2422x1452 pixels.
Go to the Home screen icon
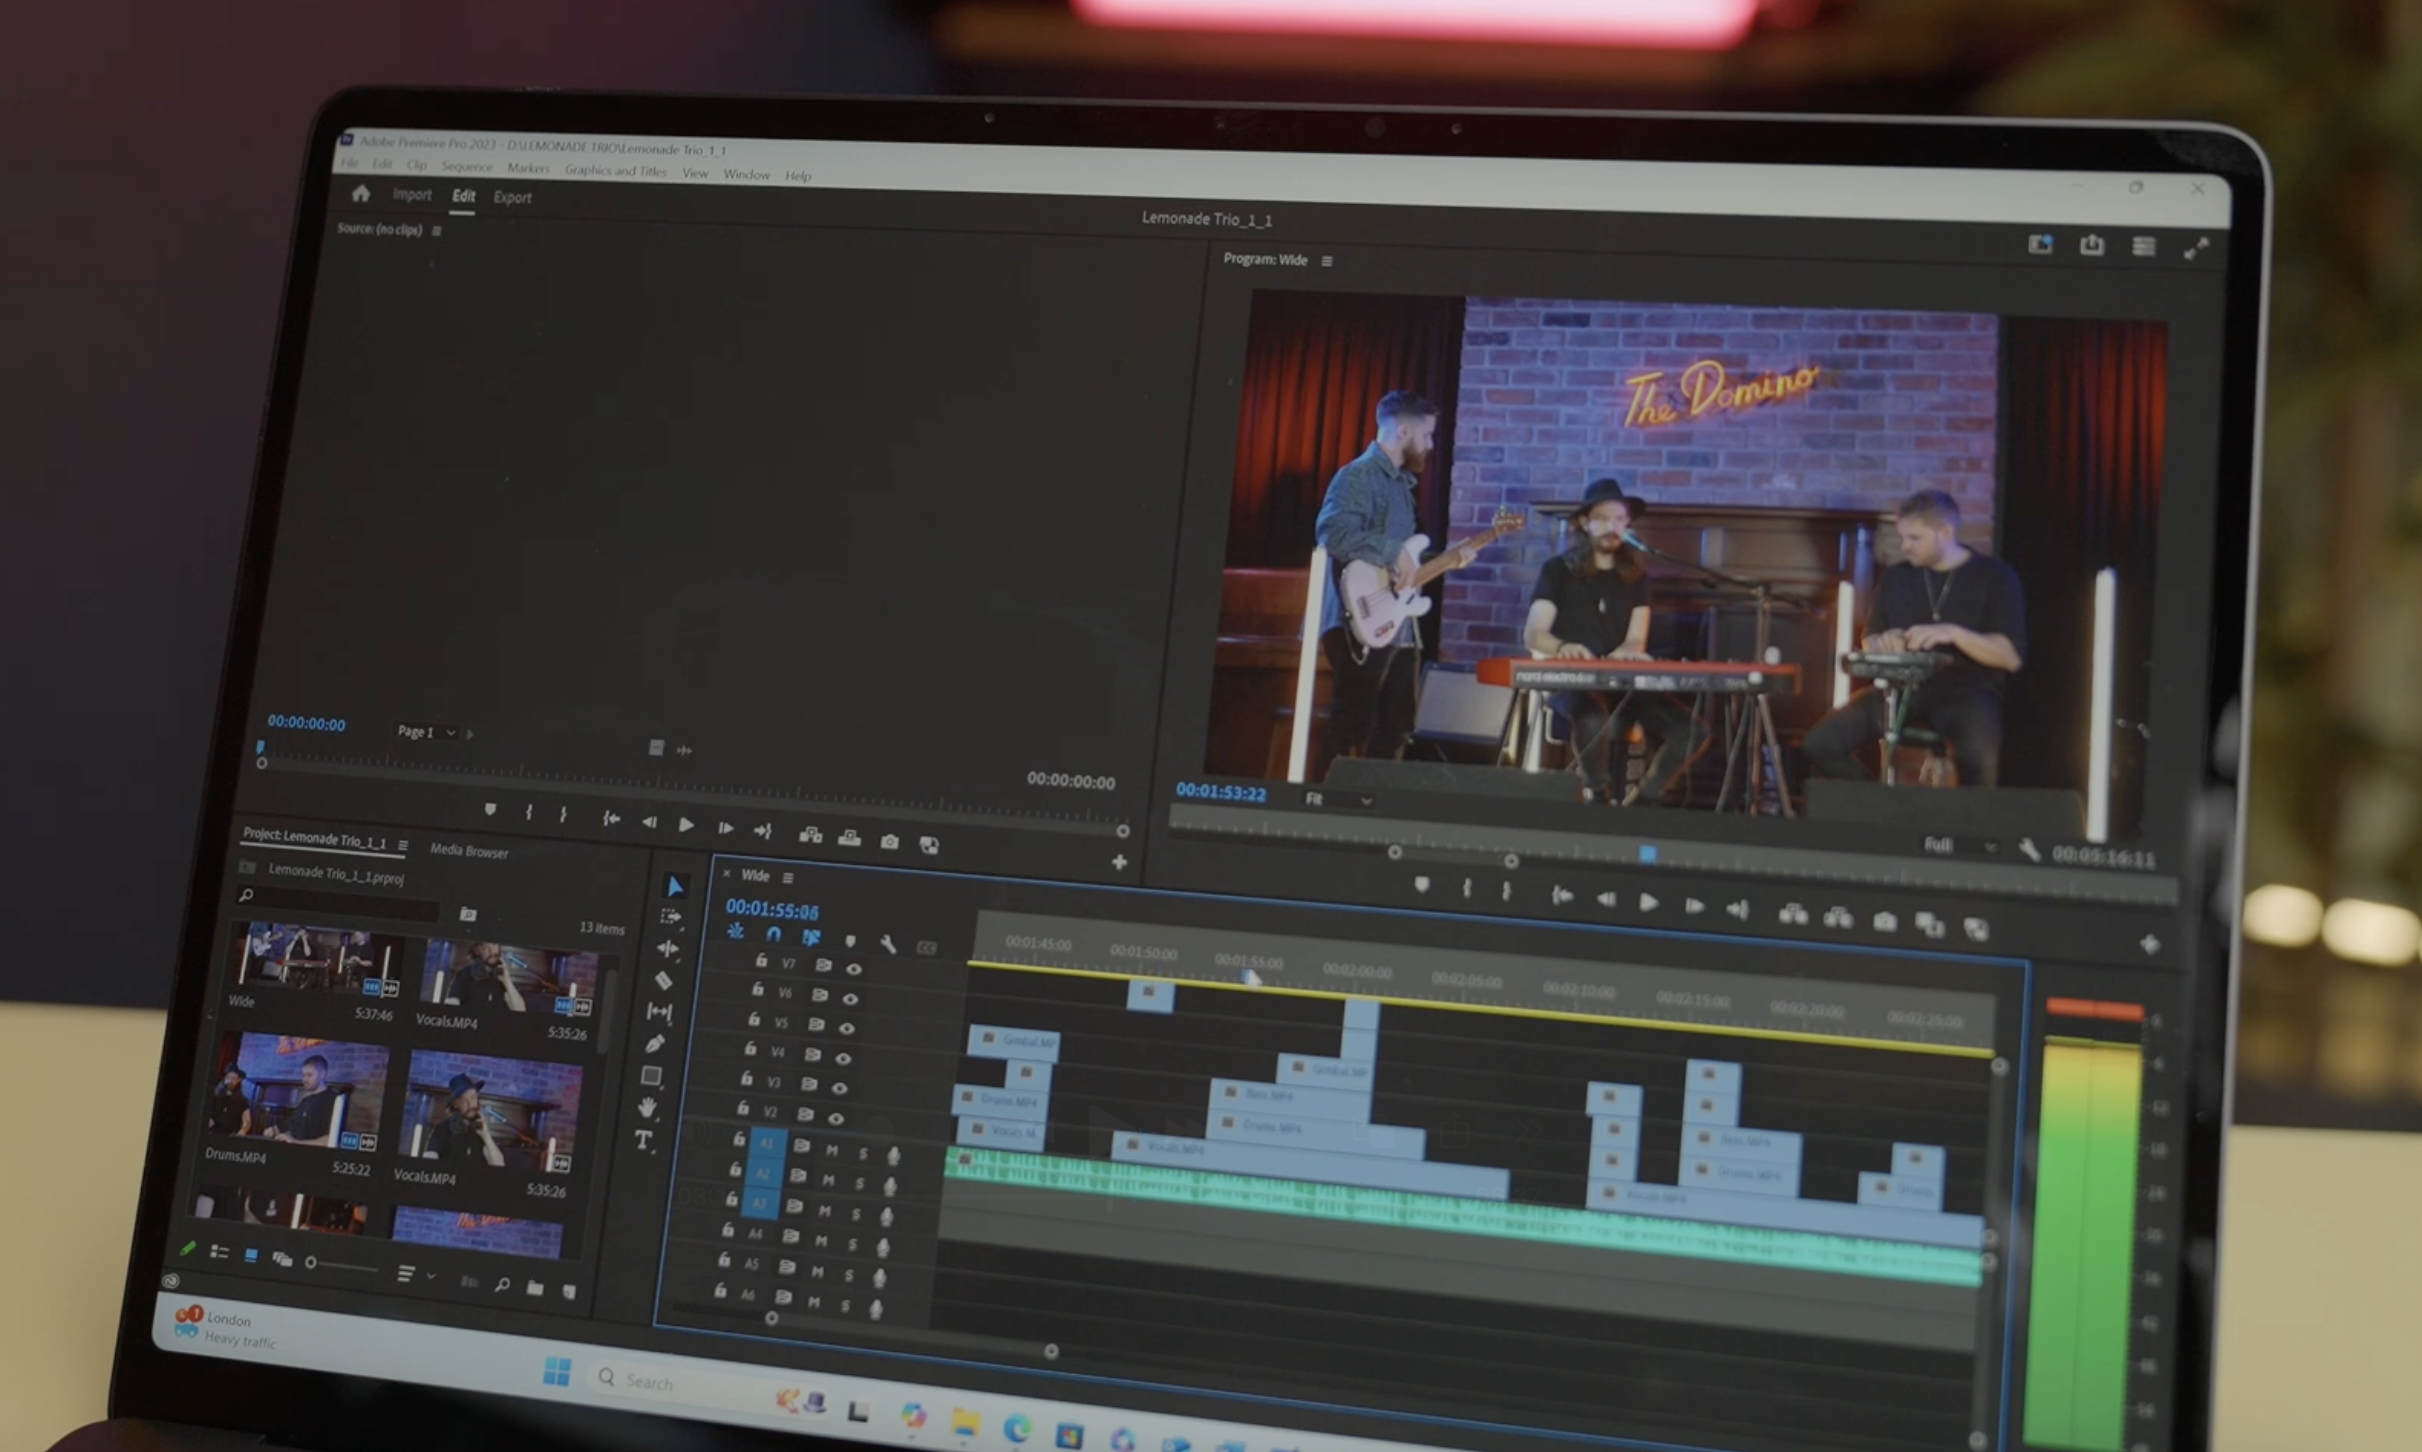click(x=361, y=194)
